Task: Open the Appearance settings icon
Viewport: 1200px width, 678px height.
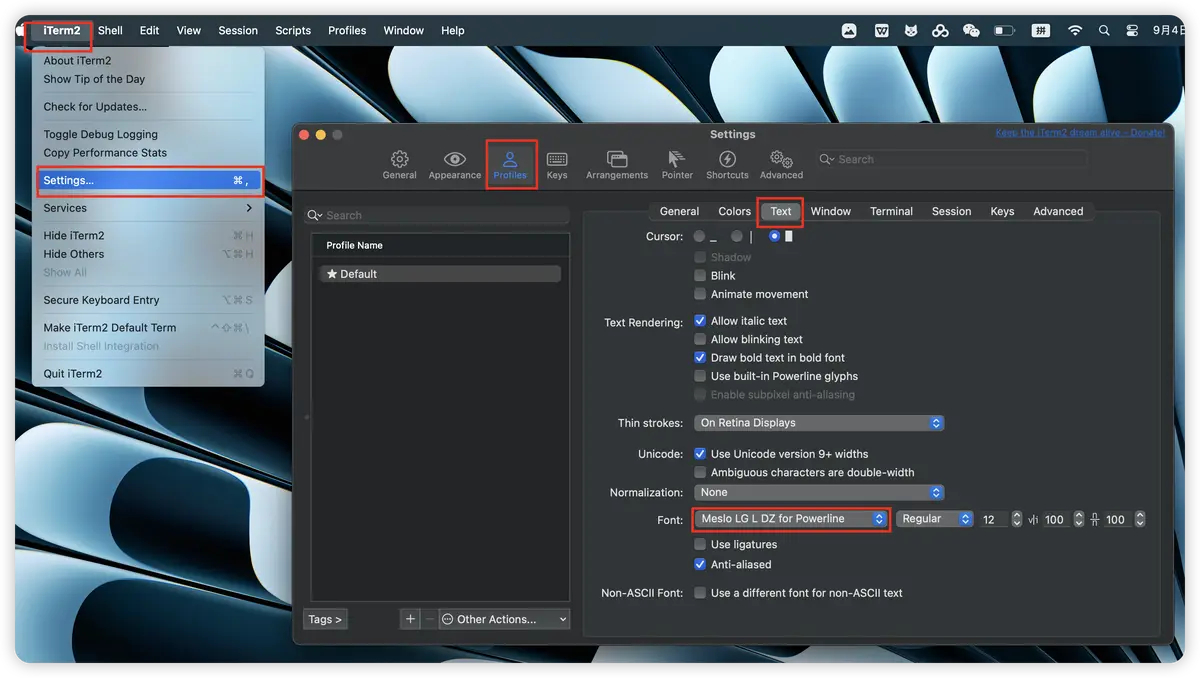Action: click(455, 164)
